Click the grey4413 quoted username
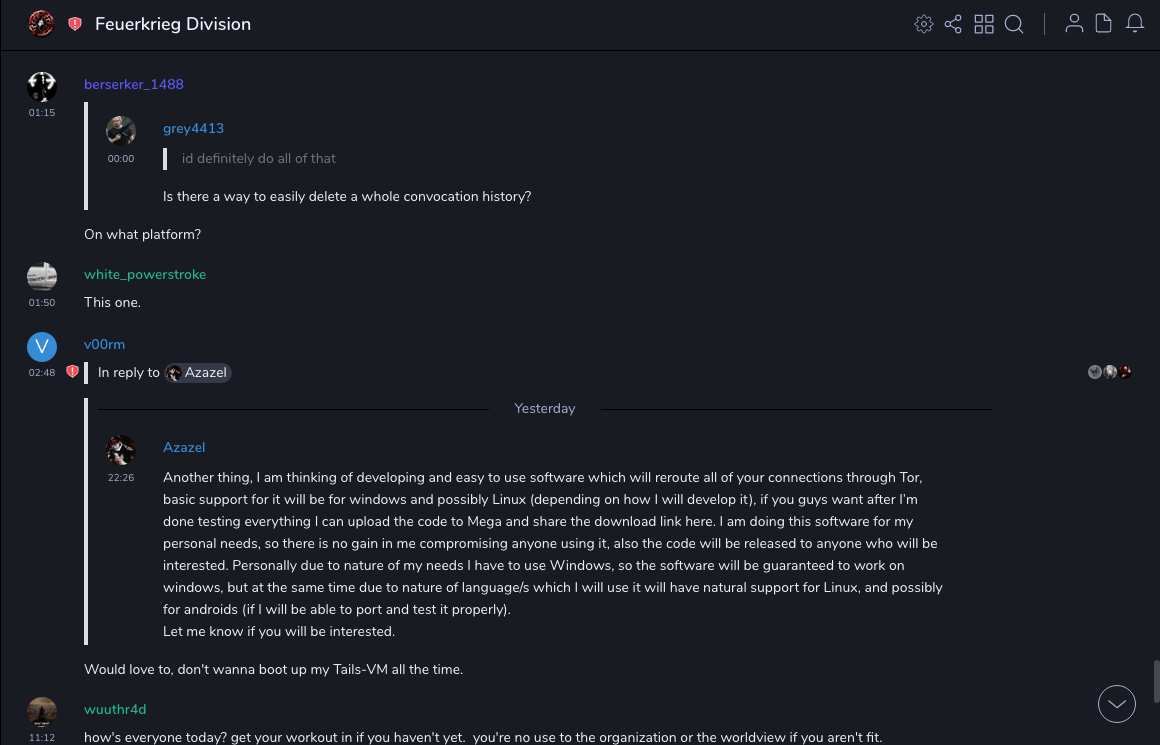This screenshot has height=745, width=1160. click(193, 128)
